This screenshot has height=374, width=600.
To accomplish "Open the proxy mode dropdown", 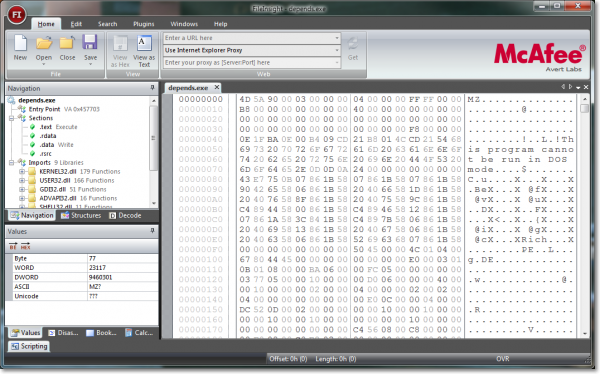I will tap(337, 50).
